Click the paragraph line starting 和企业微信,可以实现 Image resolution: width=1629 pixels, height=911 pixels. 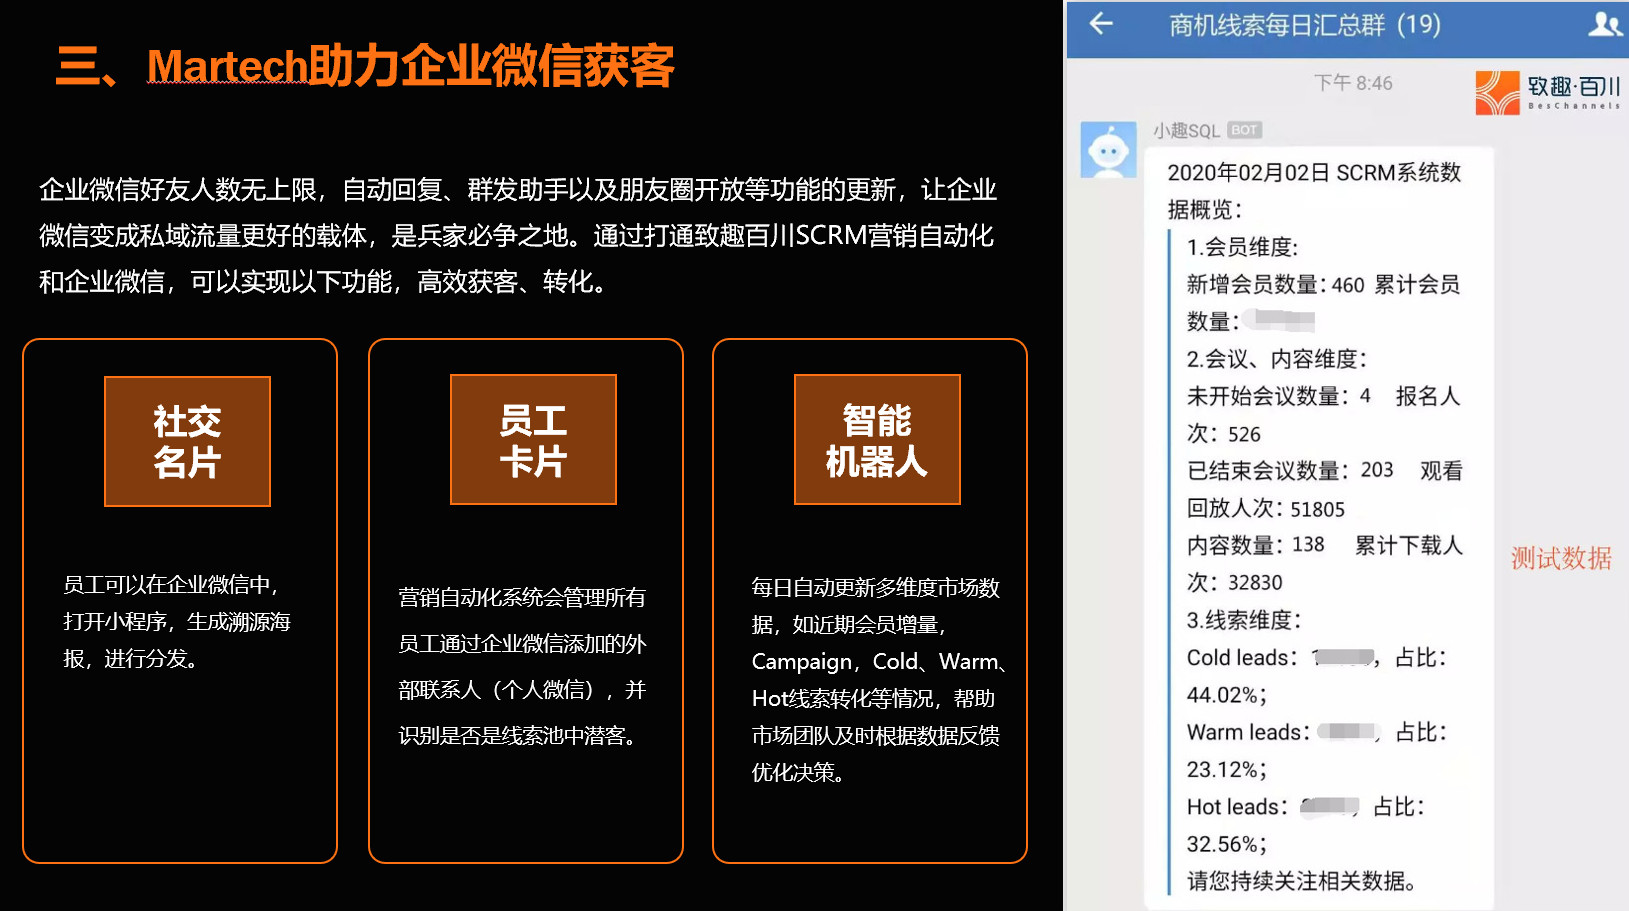point(324,282)
